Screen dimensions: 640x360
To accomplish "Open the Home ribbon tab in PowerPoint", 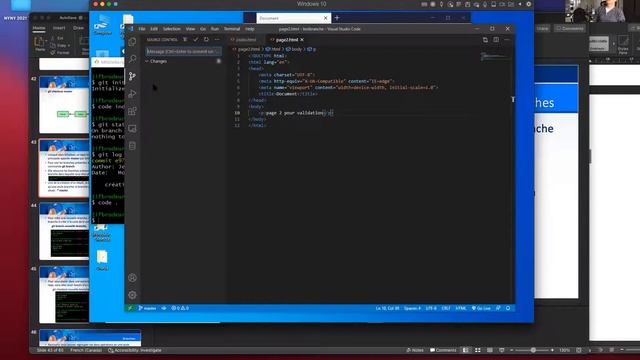I will pos(39,28).
